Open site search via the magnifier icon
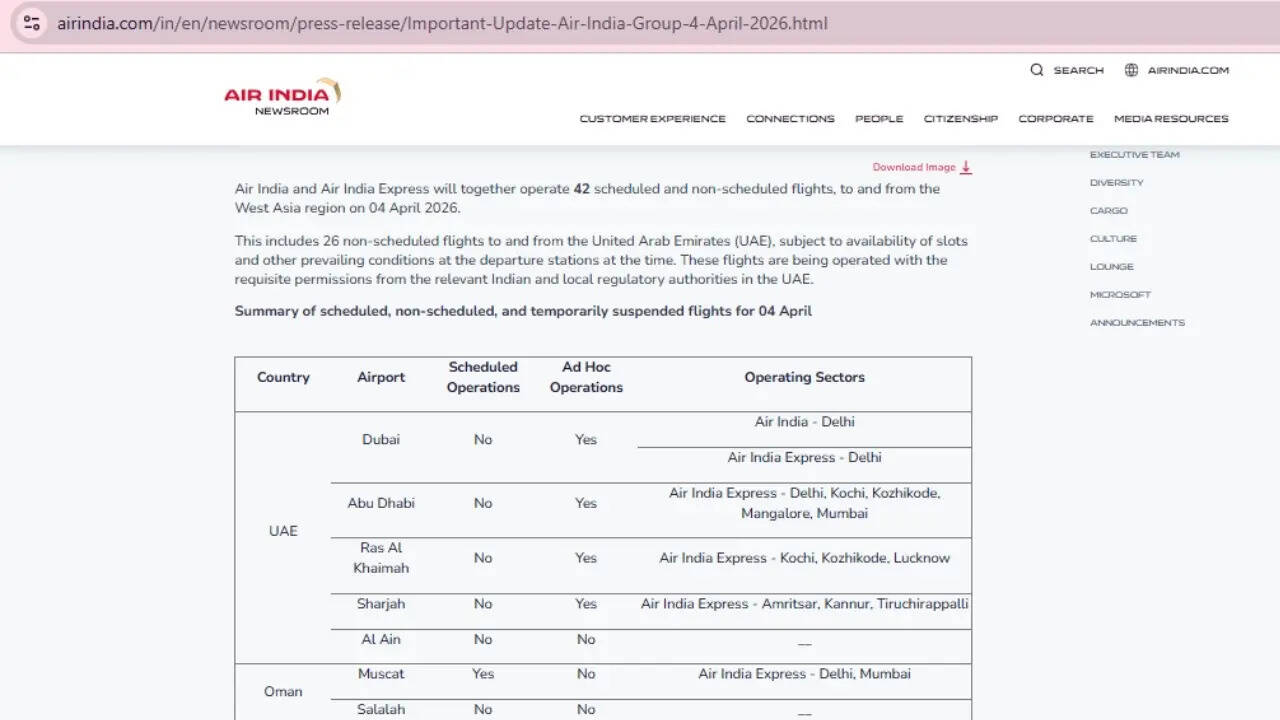Viewport: 1280px width, 720px height. (x=1037, y=70)
